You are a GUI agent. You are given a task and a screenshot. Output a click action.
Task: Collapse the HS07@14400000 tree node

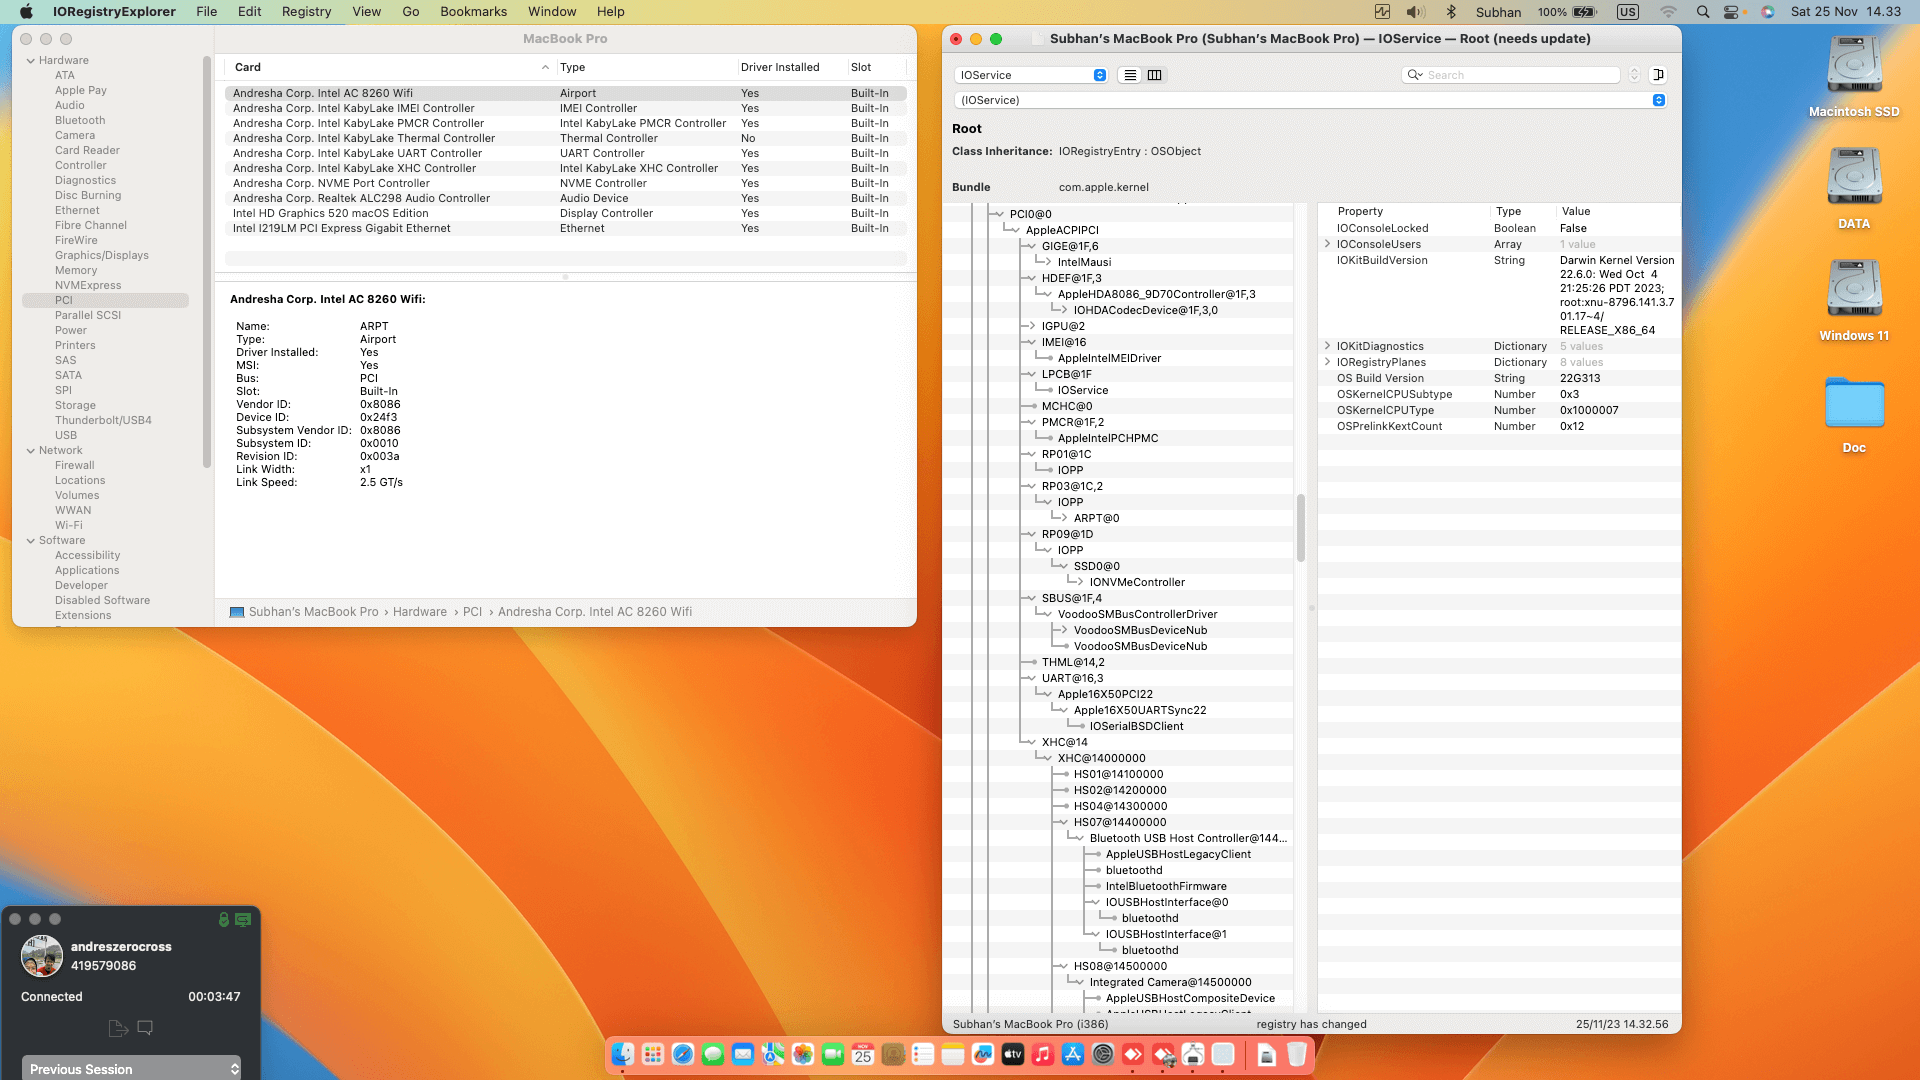(x=1062, y=822)
